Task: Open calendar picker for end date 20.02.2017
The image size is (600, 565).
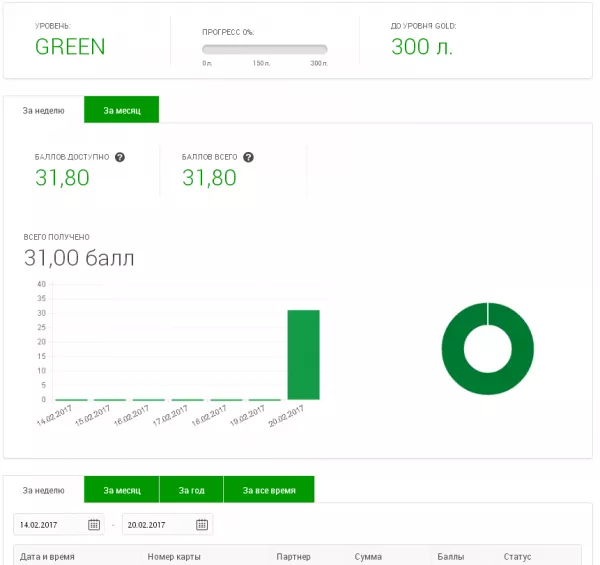Action: [202, 524]
